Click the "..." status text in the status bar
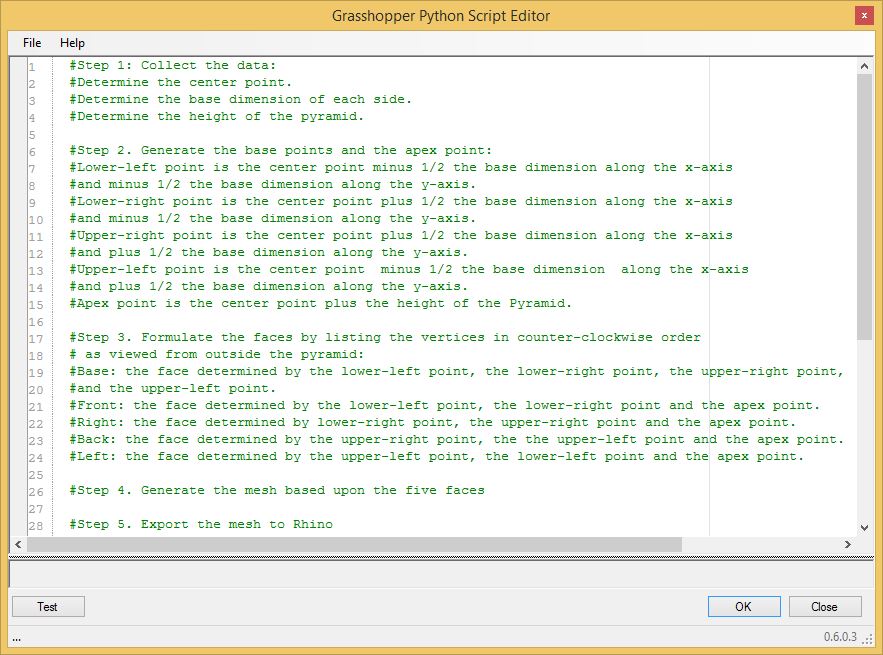 pyautogui.click(x=16, y=638)
